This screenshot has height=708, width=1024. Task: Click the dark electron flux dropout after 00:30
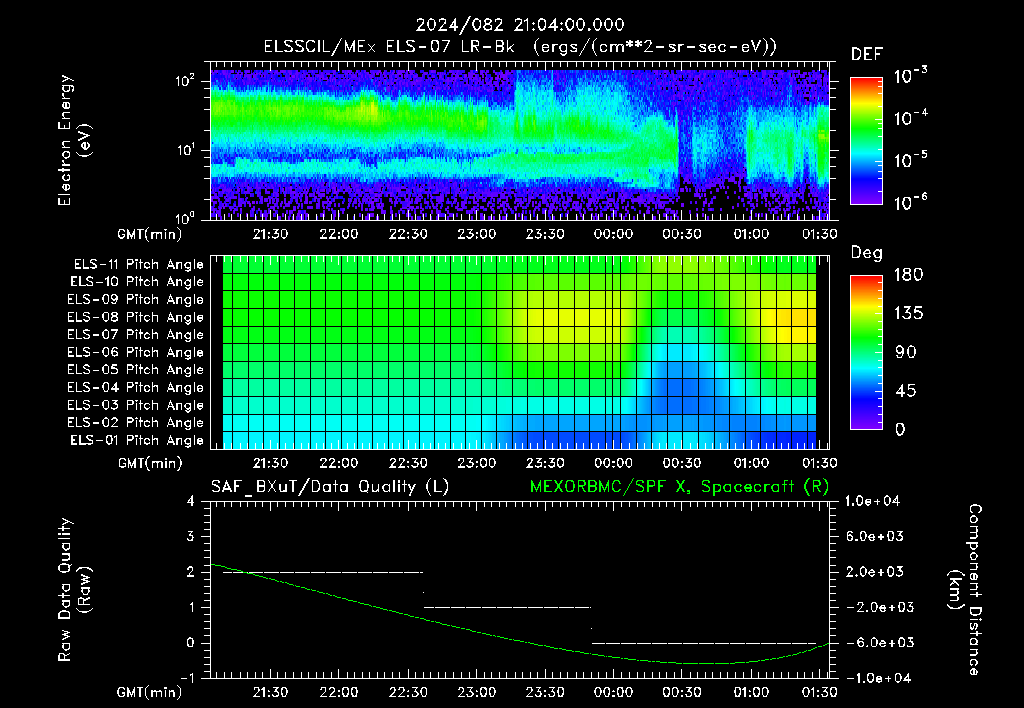(684, 147)
